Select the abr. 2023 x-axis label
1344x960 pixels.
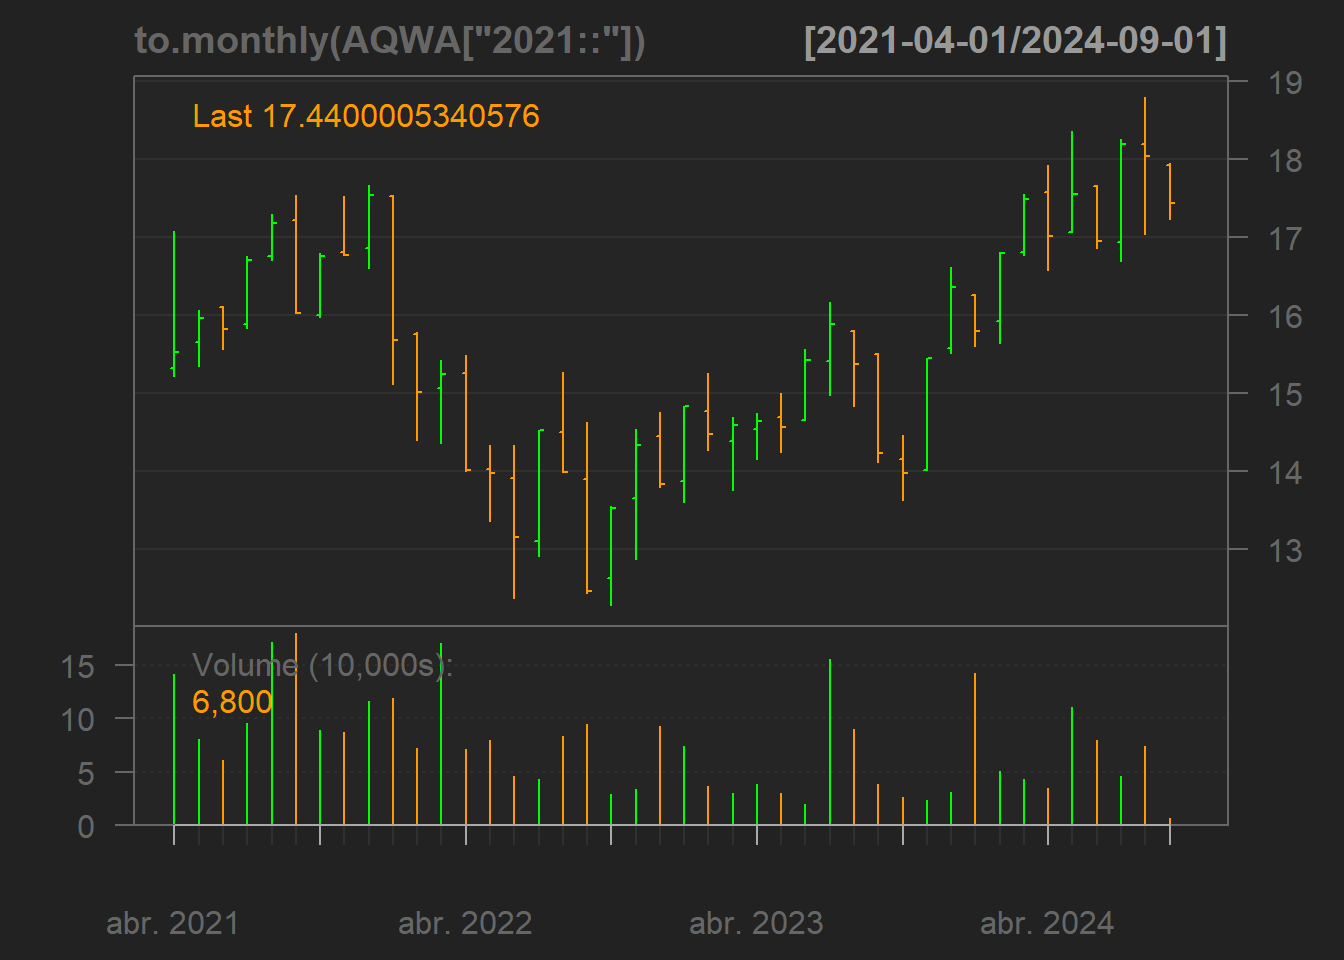pos(756,923)
